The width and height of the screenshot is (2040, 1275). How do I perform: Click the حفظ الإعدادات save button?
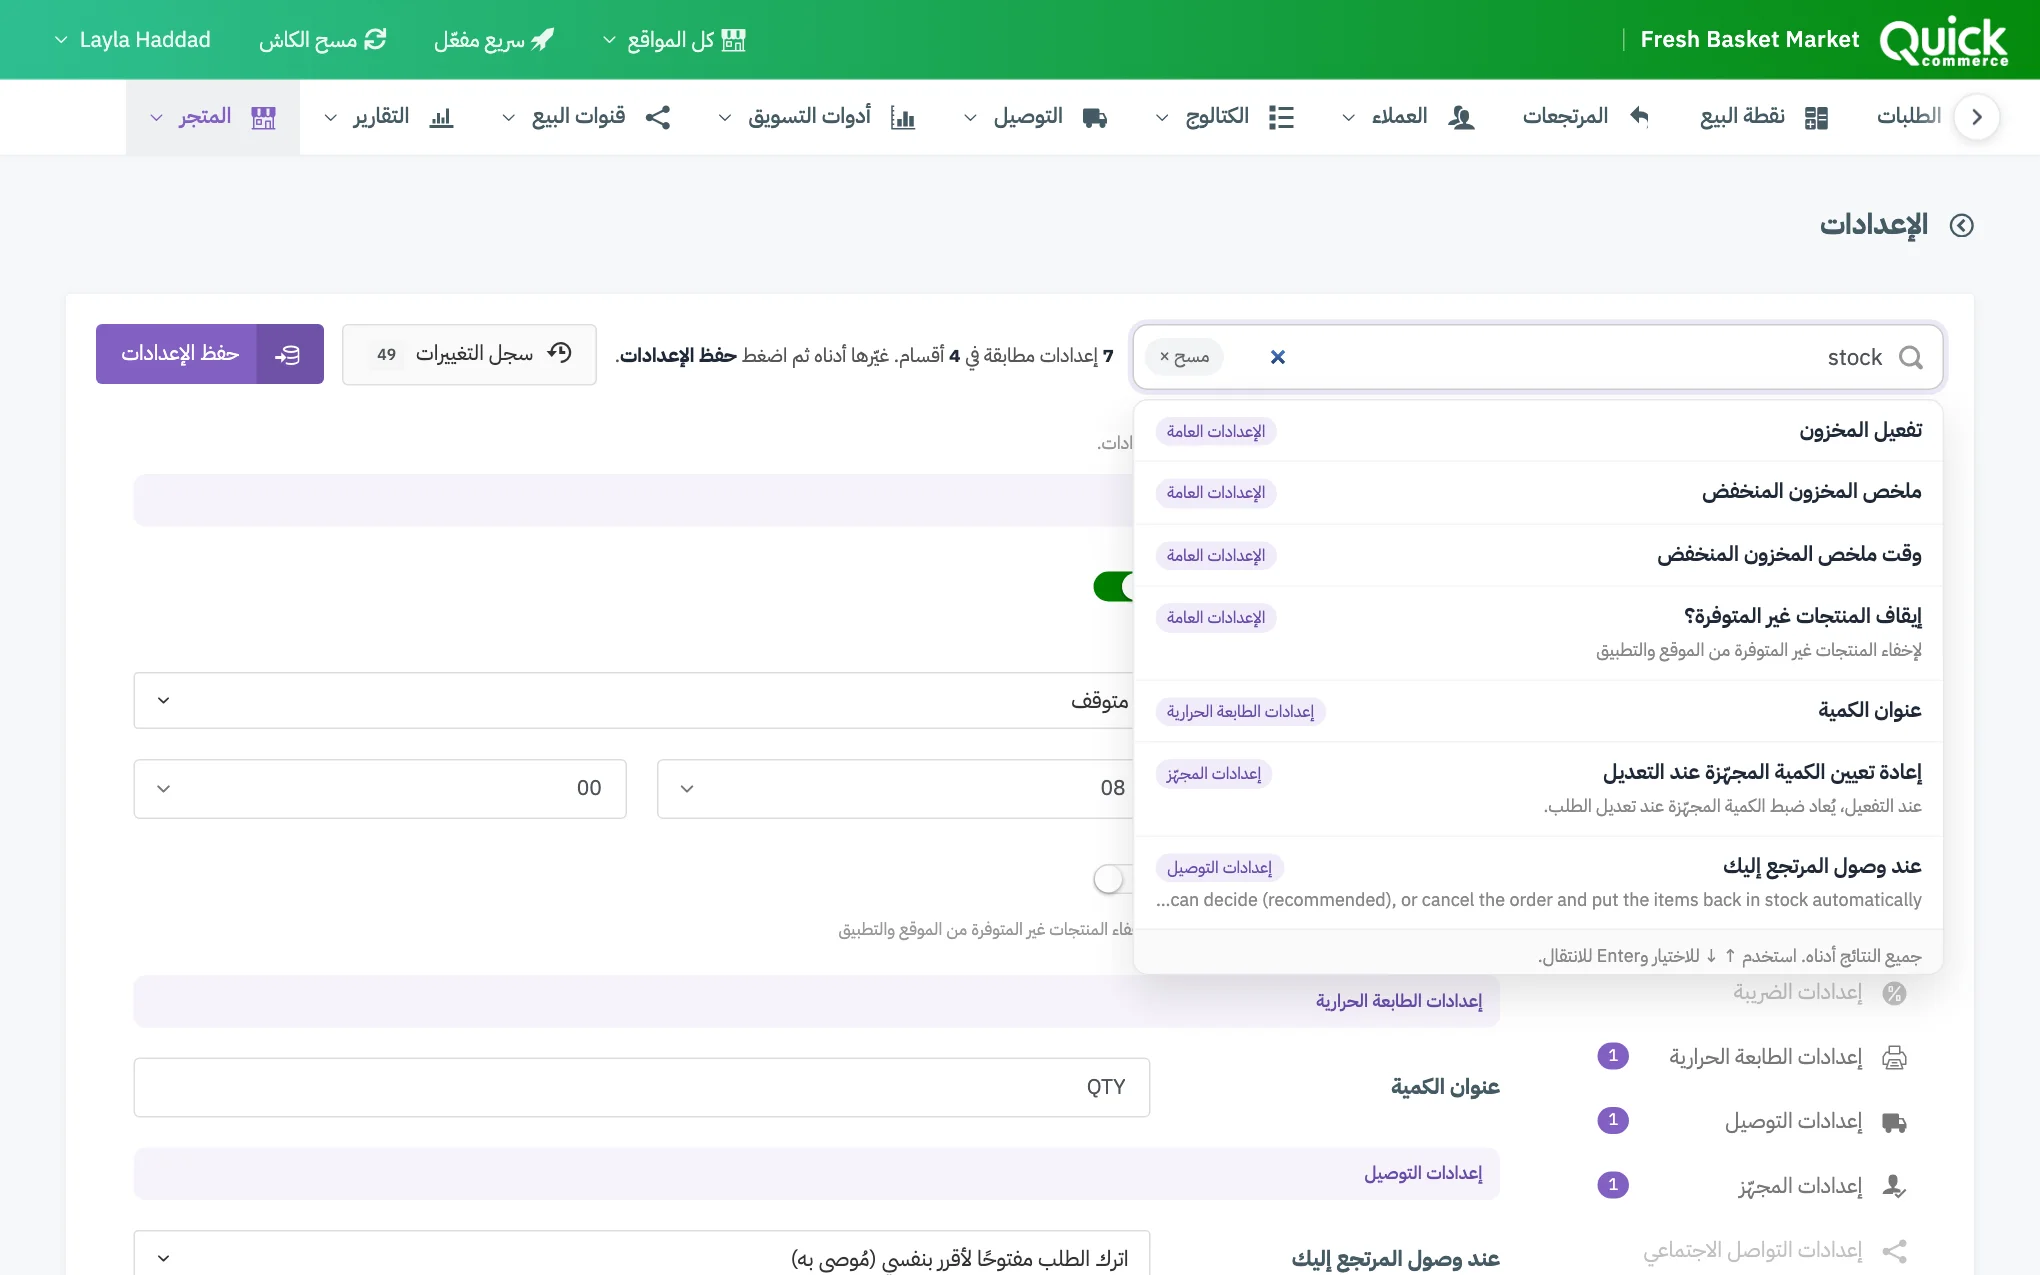tap(210, 354)
